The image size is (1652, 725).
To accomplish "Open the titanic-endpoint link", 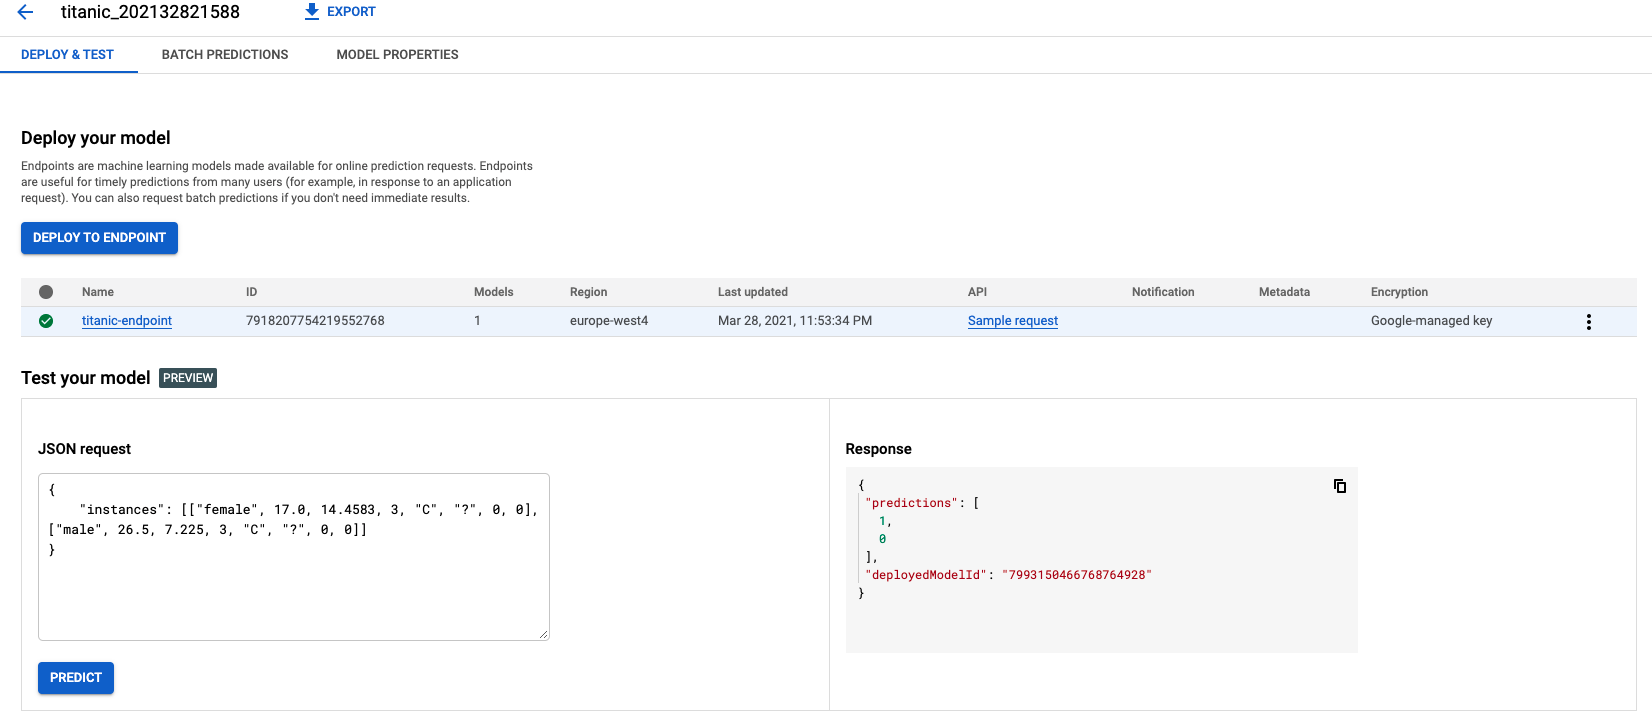I will (x=127, y=321).
